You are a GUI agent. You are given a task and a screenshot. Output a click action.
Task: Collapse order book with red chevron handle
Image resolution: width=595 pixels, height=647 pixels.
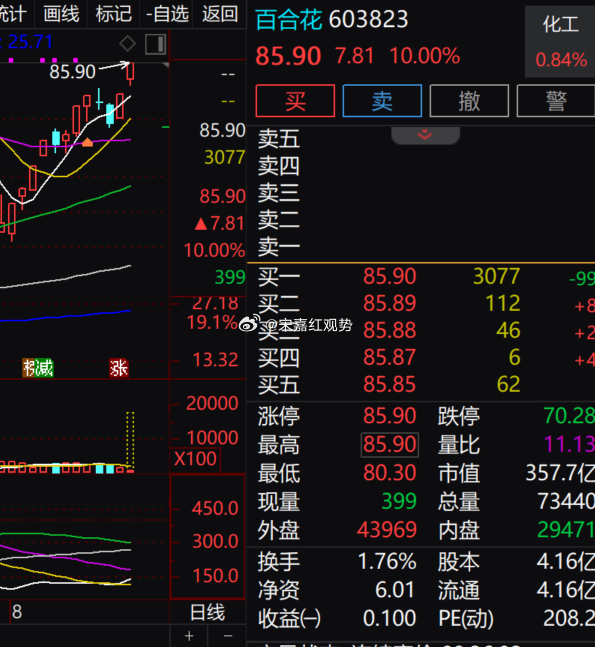(425, 135)
